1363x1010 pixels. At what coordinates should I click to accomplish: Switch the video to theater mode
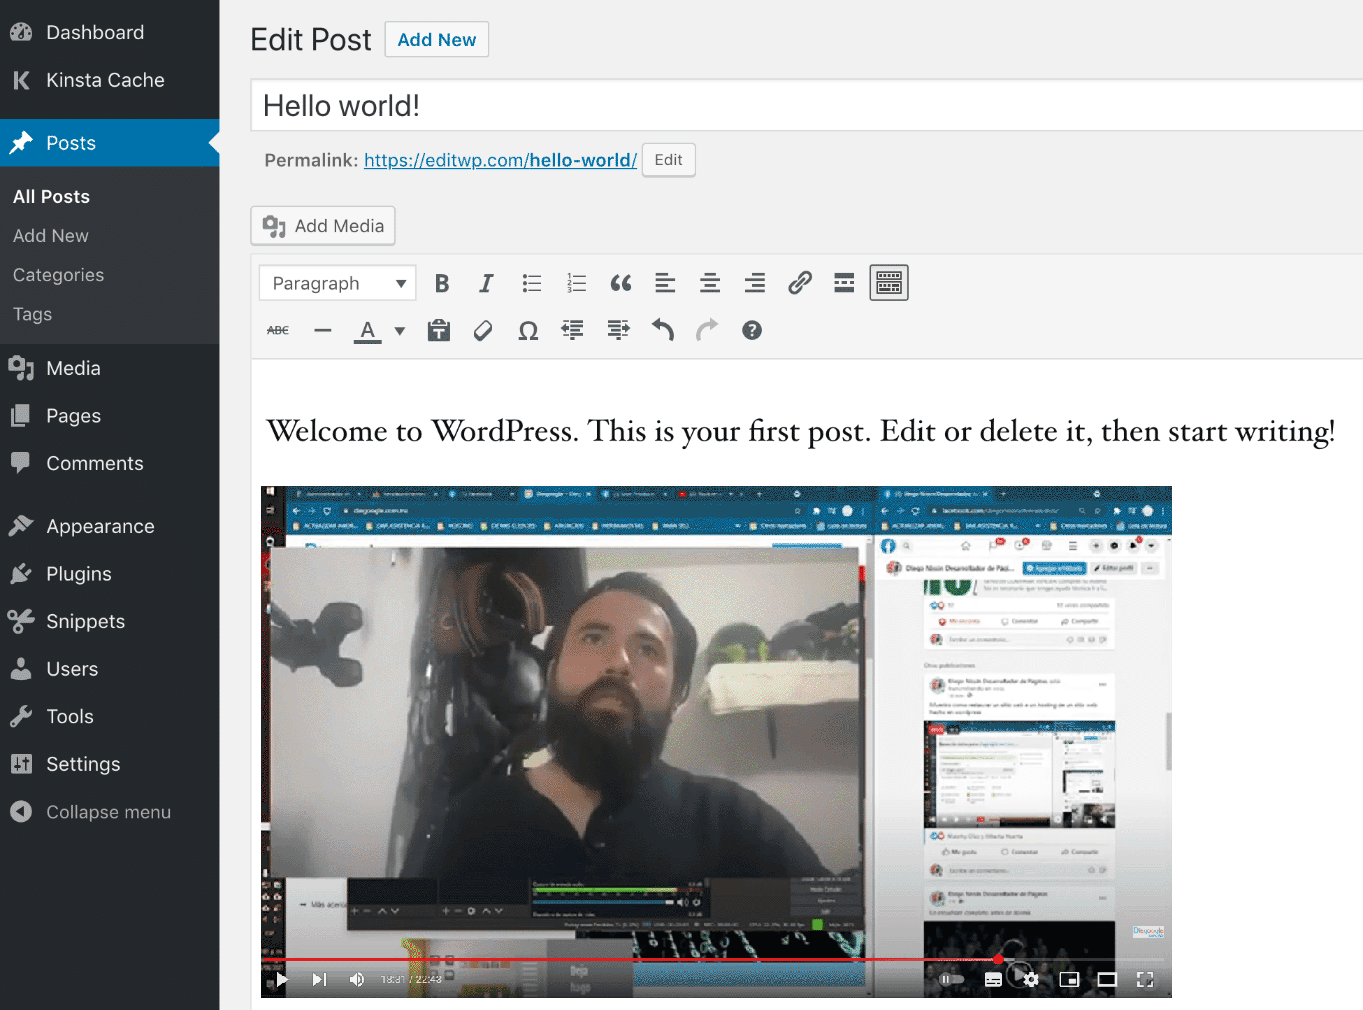click(1107, 980)
